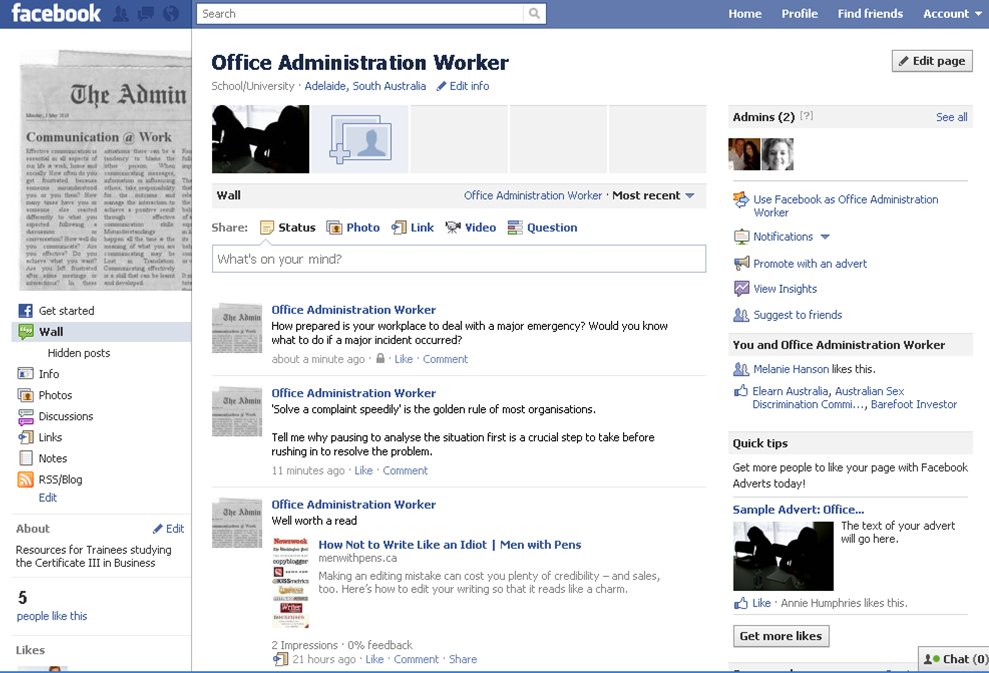Click the thumbs-up icon under Sample Advert
The height and width of the screenshot is (673, 989).
click(x=740, y=603)
